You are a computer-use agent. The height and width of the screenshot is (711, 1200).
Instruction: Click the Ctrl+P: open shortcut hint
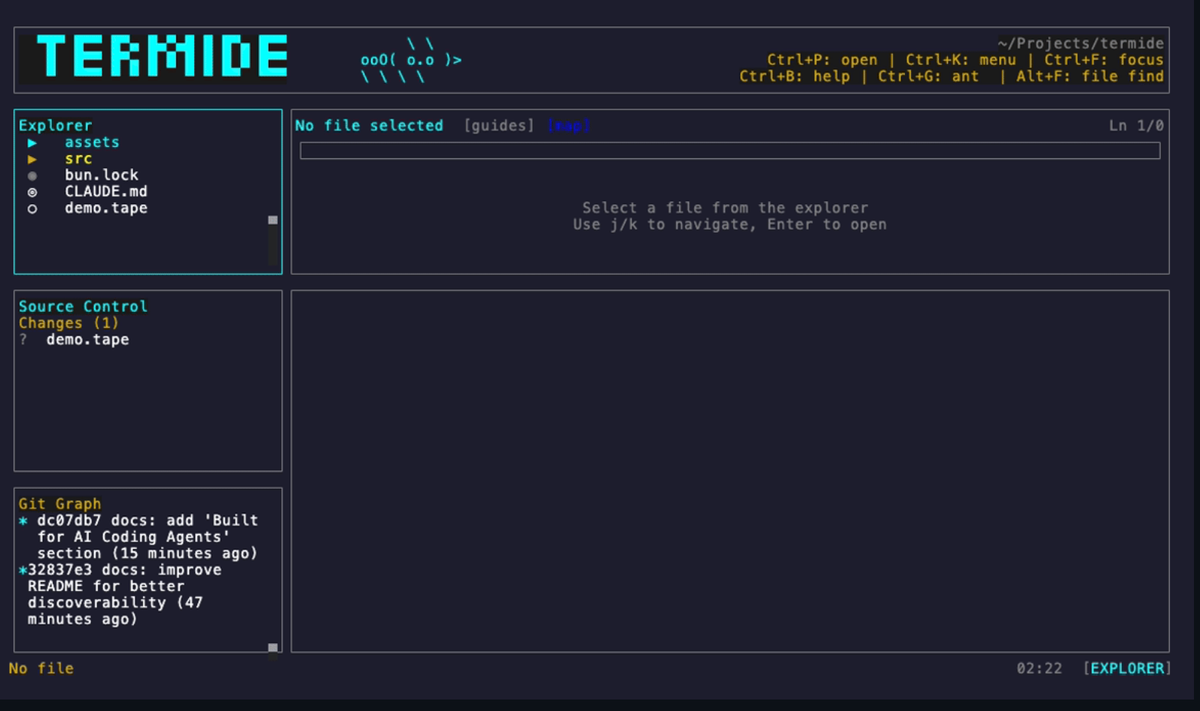[822, 60]
